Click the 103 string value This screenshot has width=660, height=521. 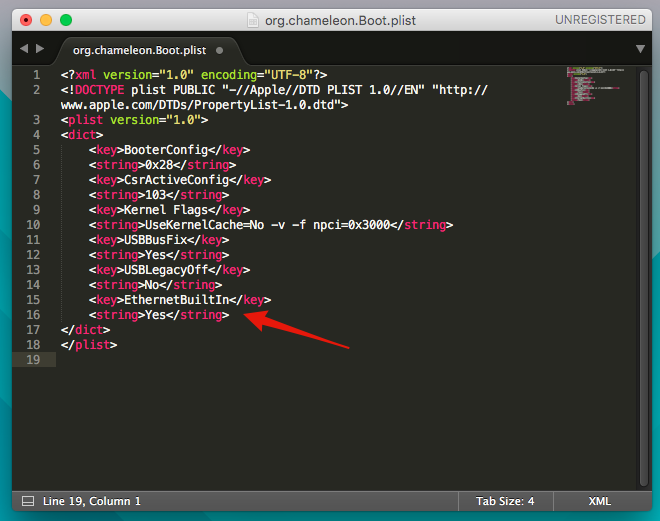pos(155,195)
